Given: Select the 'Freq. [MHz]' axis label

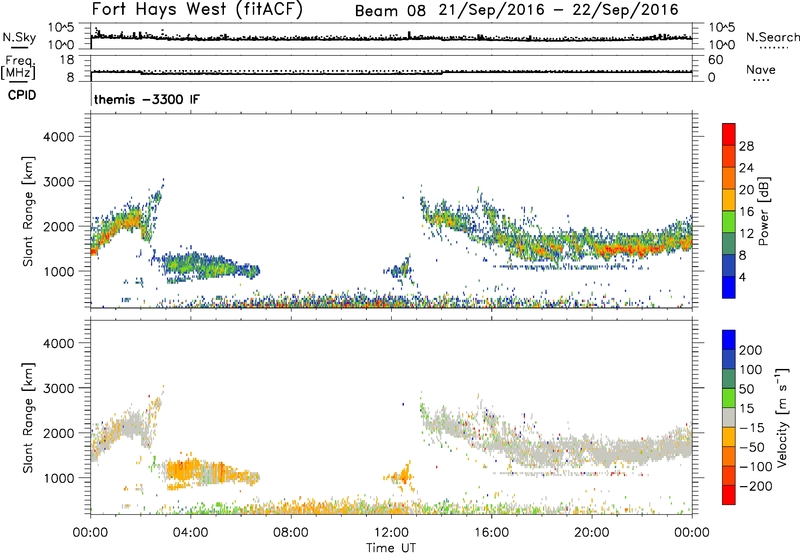Looking at the screenshot, I should pyautogui.click(x=19, y=67).
